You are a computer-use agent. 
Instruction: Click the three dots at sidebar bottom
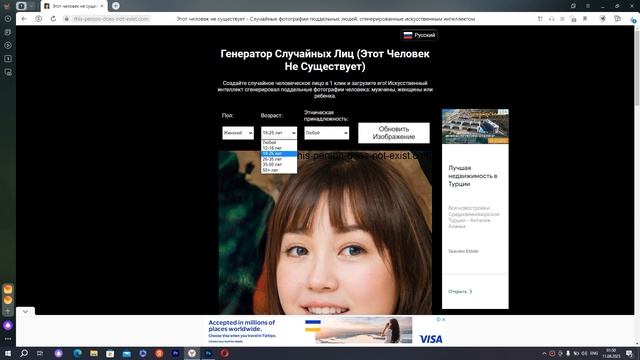(x=8, y=339)
